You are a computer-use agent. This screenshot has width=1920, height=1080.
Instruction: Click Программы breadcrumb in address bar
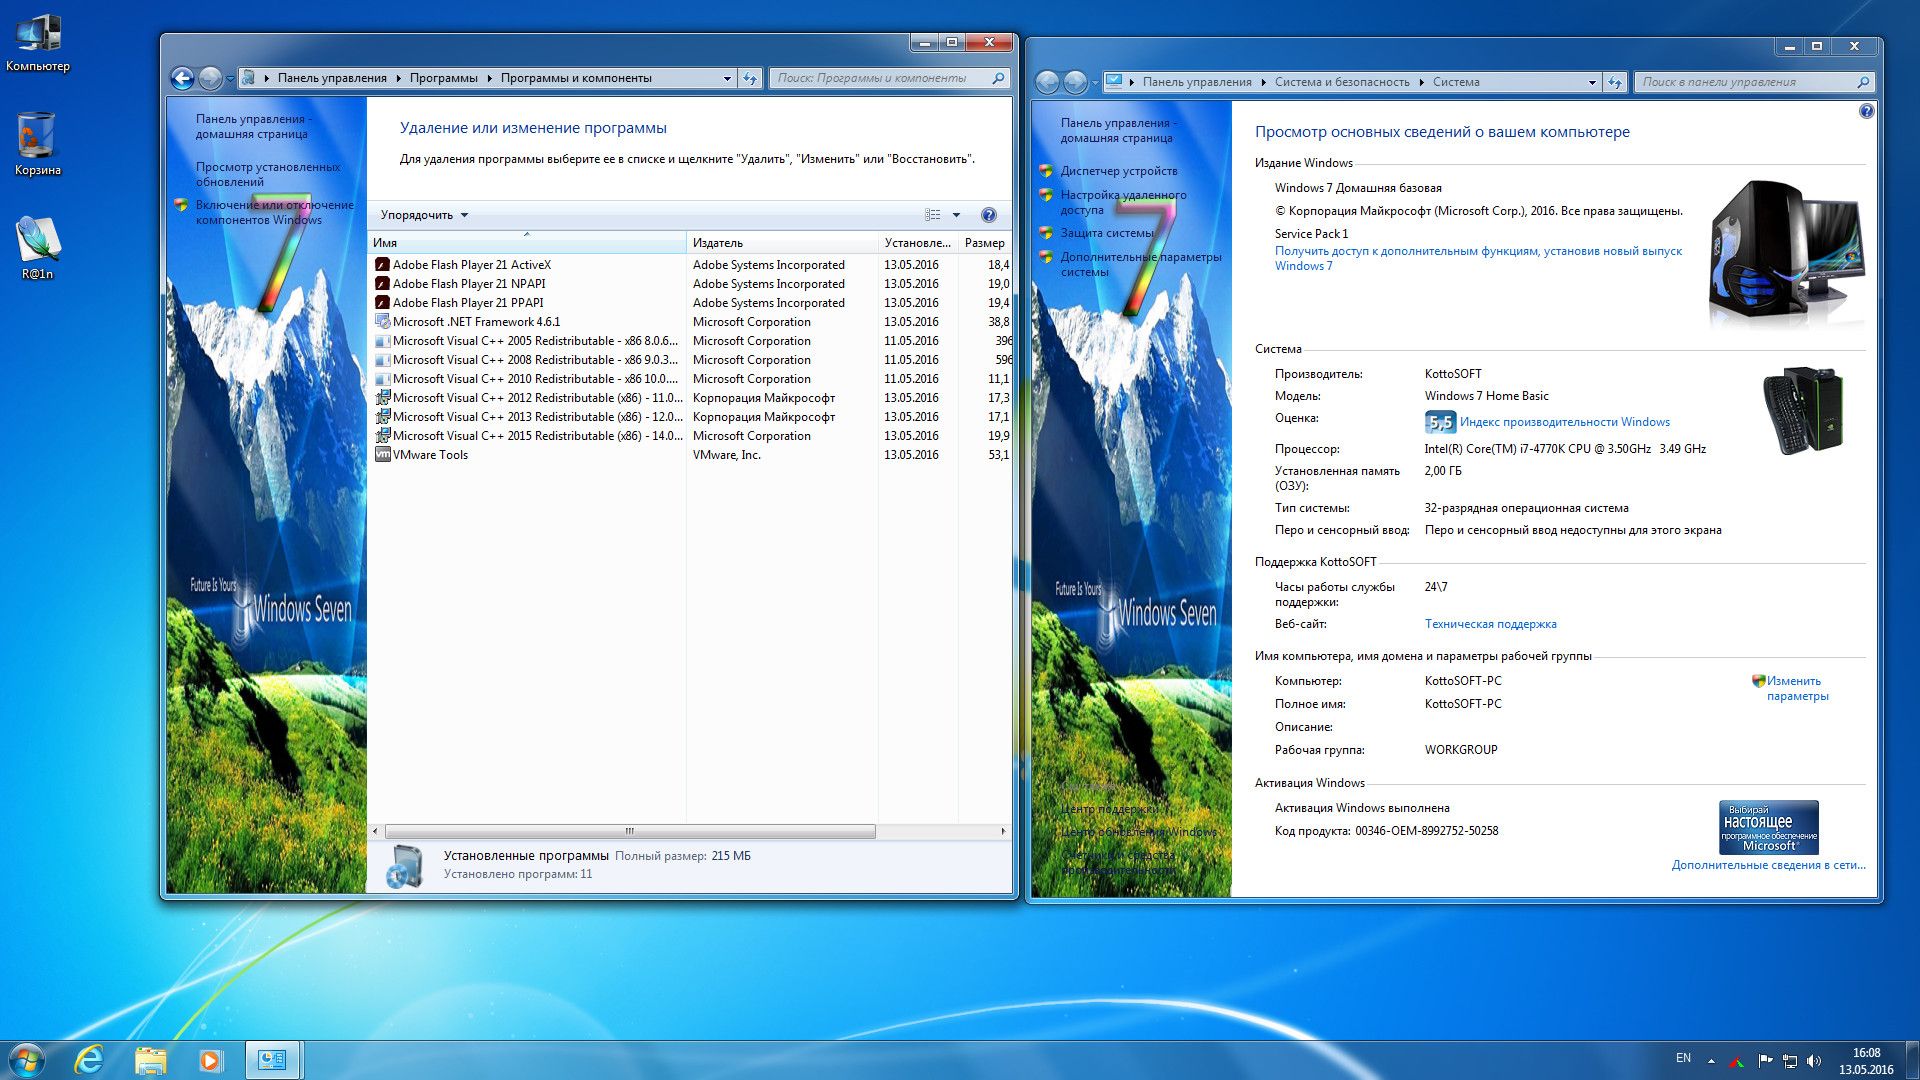click(x=443, y=78)
